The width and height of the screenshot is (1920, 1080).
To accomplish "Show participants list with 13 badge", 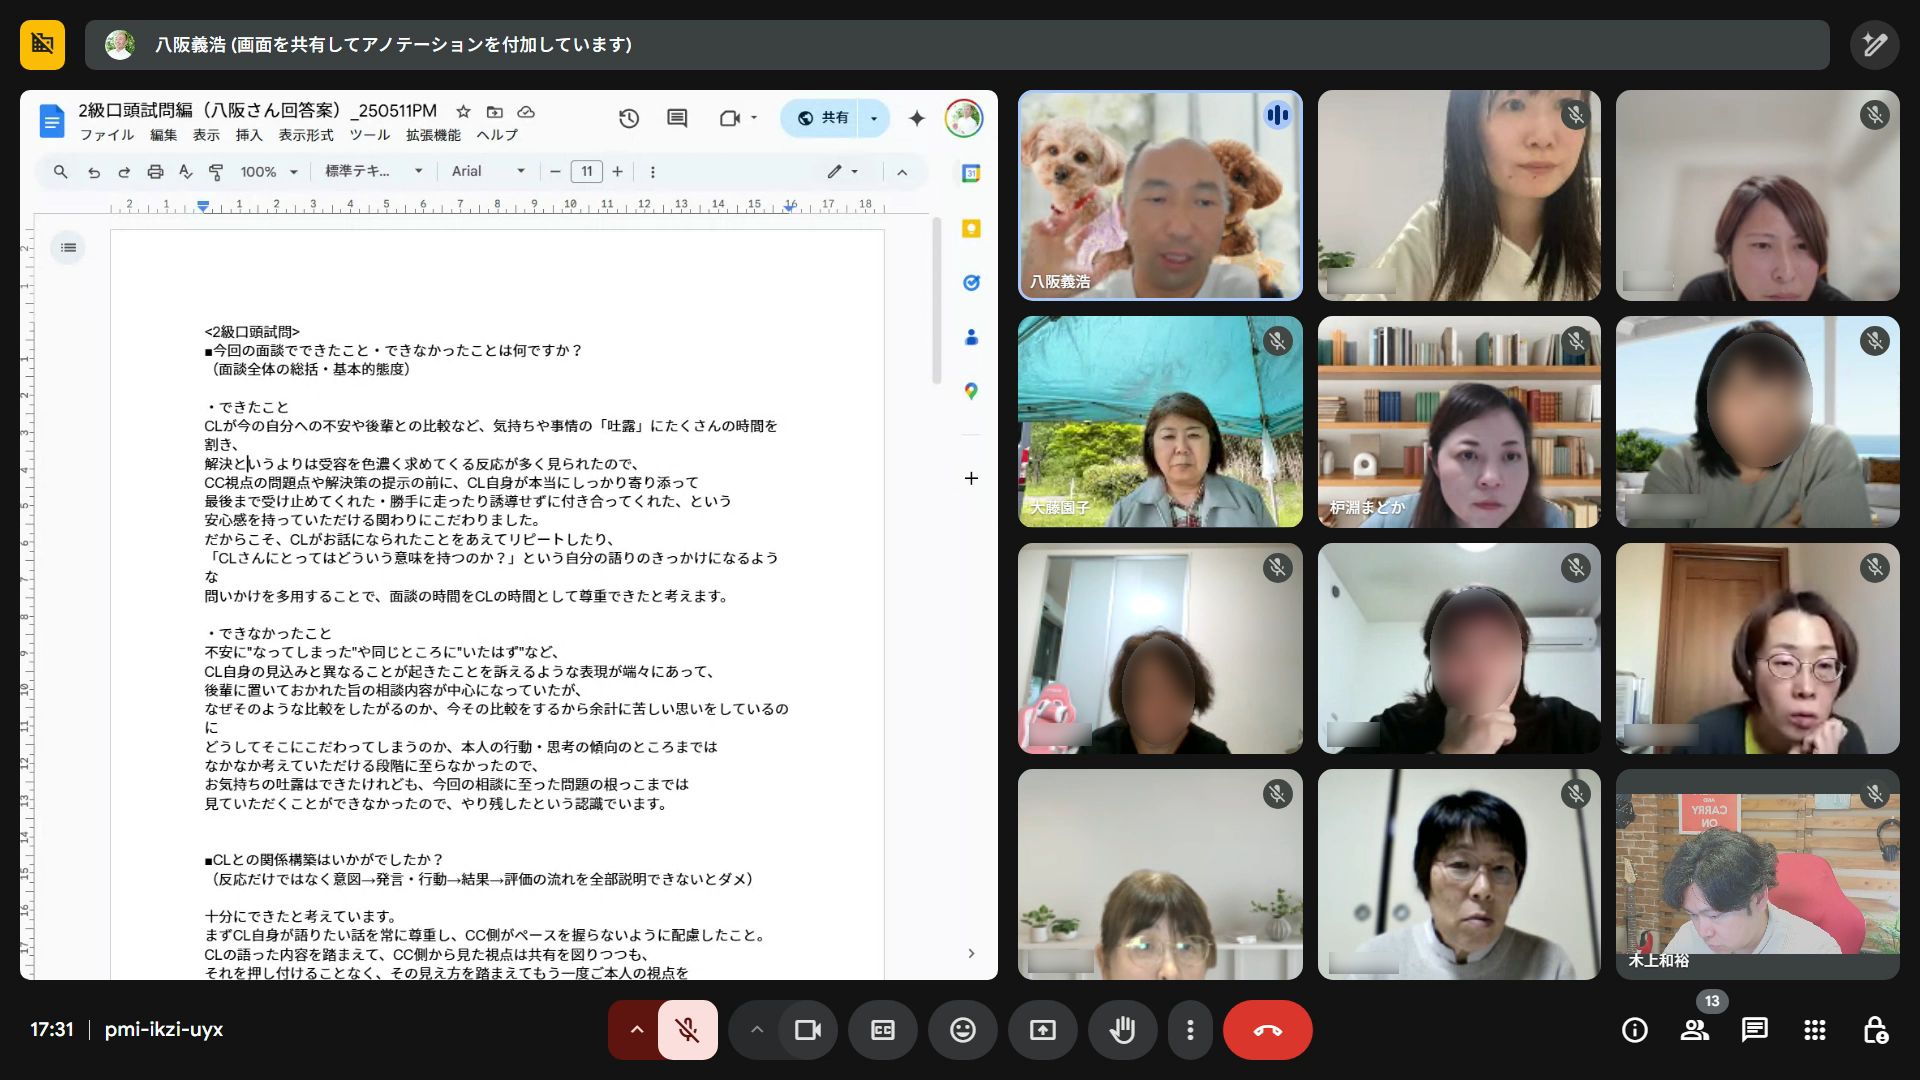I will pyautogui.click(x=1694, y=1030).
